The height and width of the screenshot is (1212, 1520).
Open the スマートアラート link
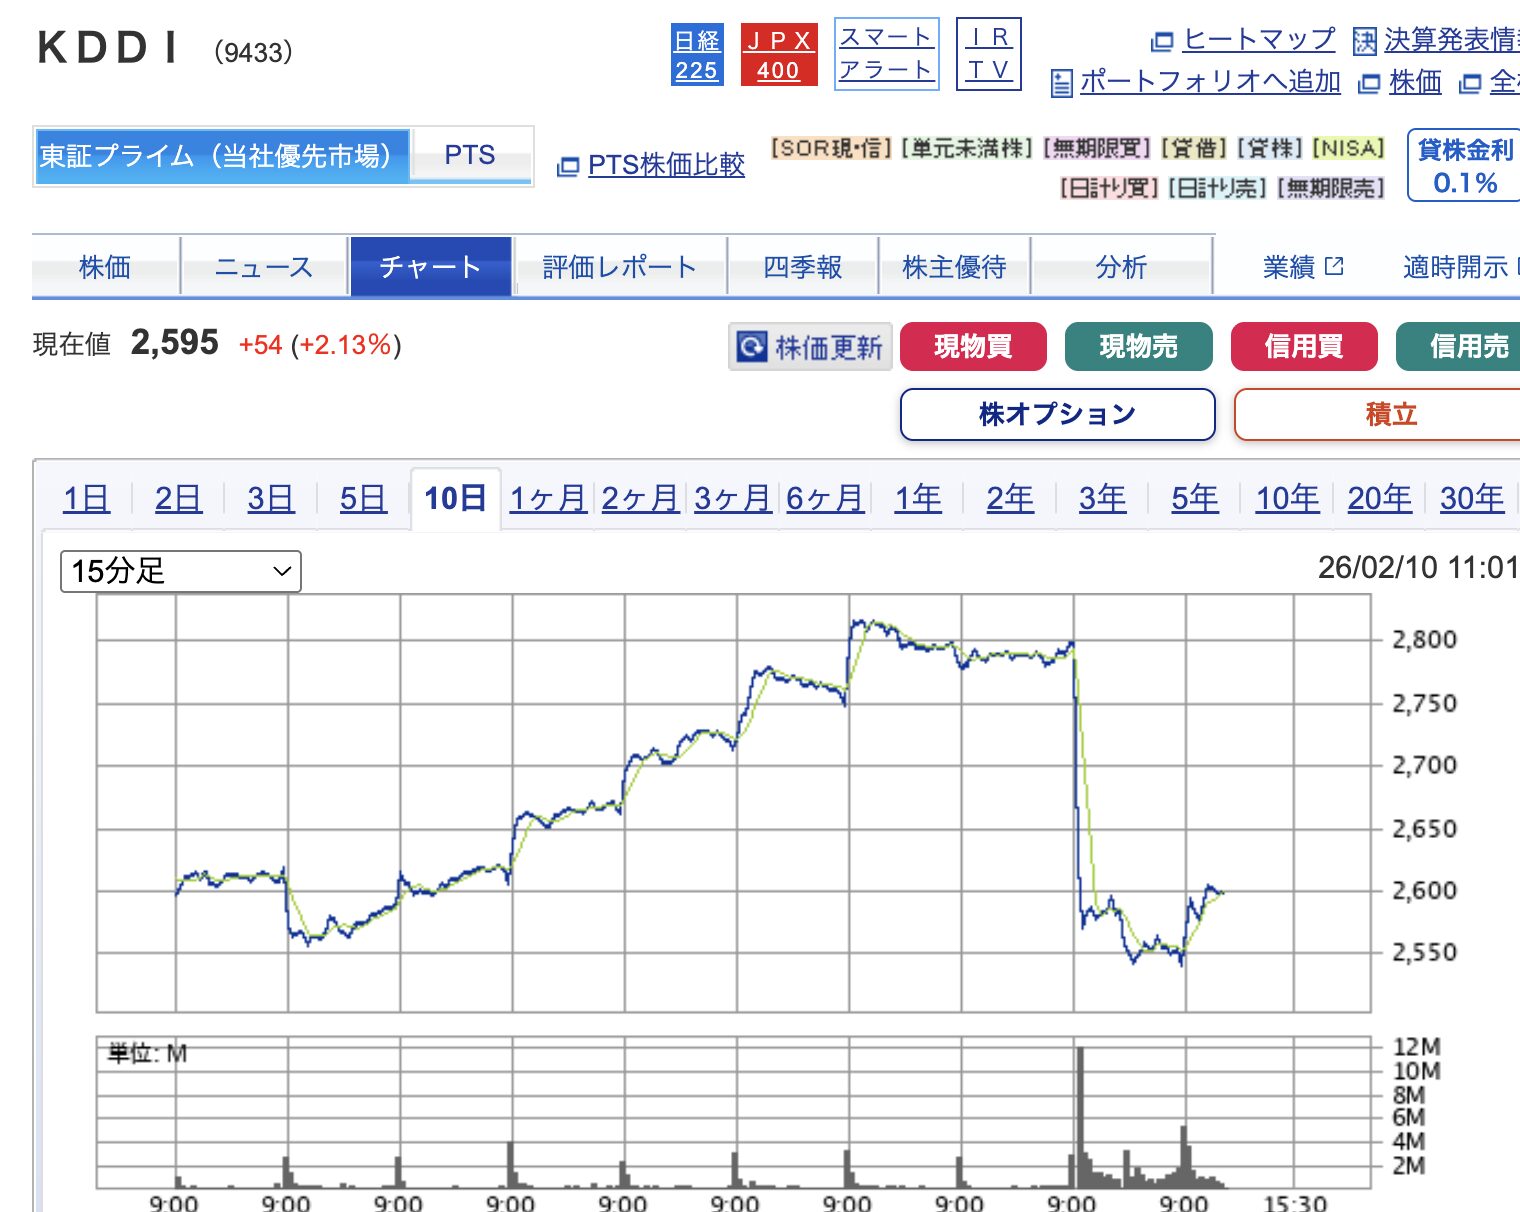pyautogui.click(x=886, y=54)
